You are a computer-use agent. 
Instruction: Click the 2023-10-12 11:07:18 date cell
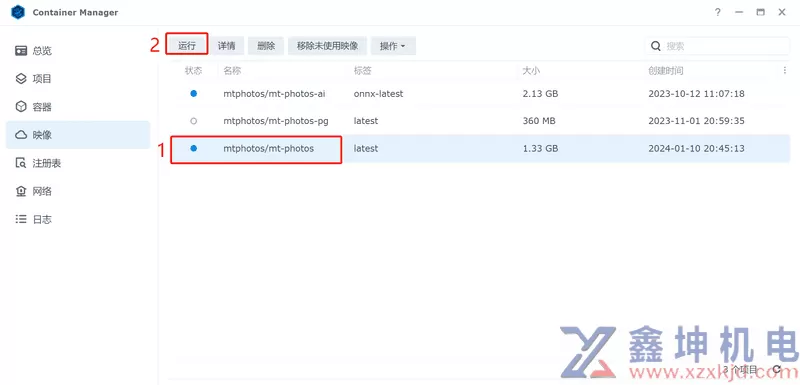click(x=696, y=94)
